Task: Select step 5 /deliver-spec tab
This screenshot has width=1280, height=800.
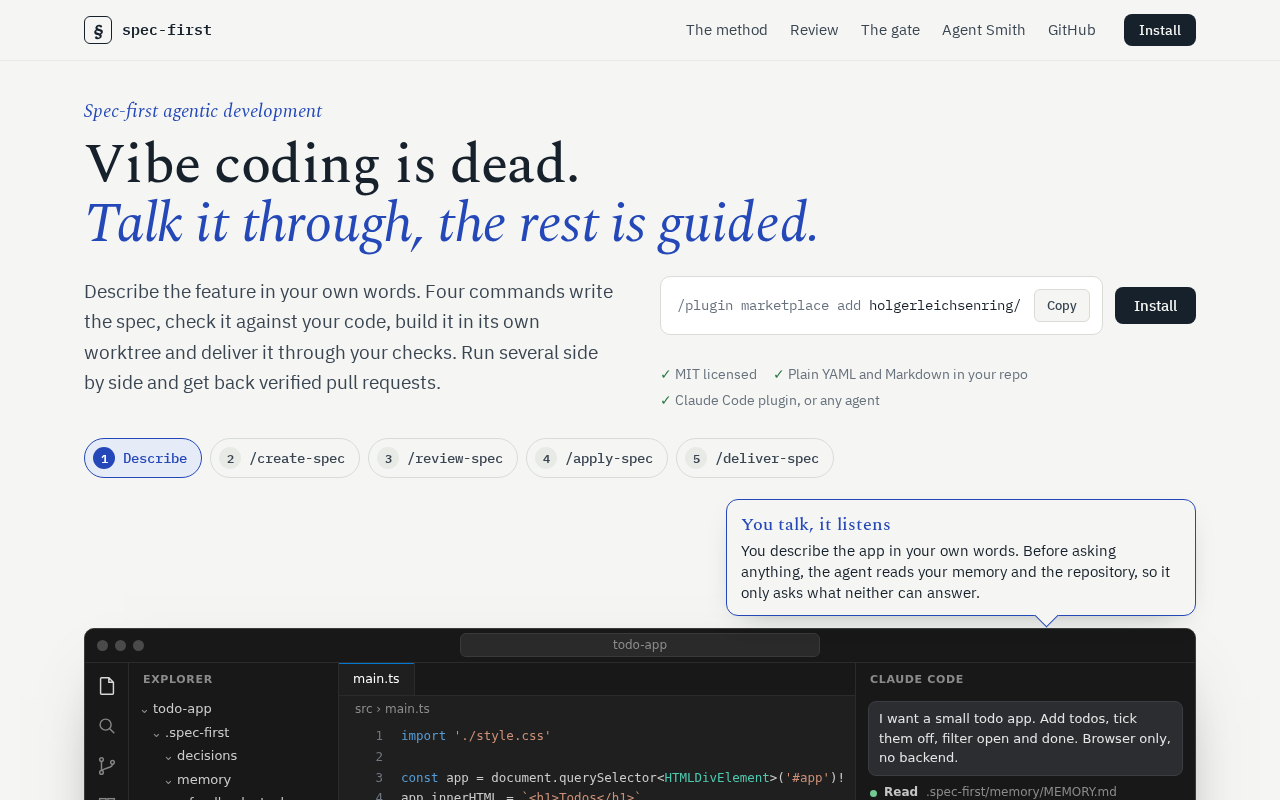Action: (x=755, y=458)
